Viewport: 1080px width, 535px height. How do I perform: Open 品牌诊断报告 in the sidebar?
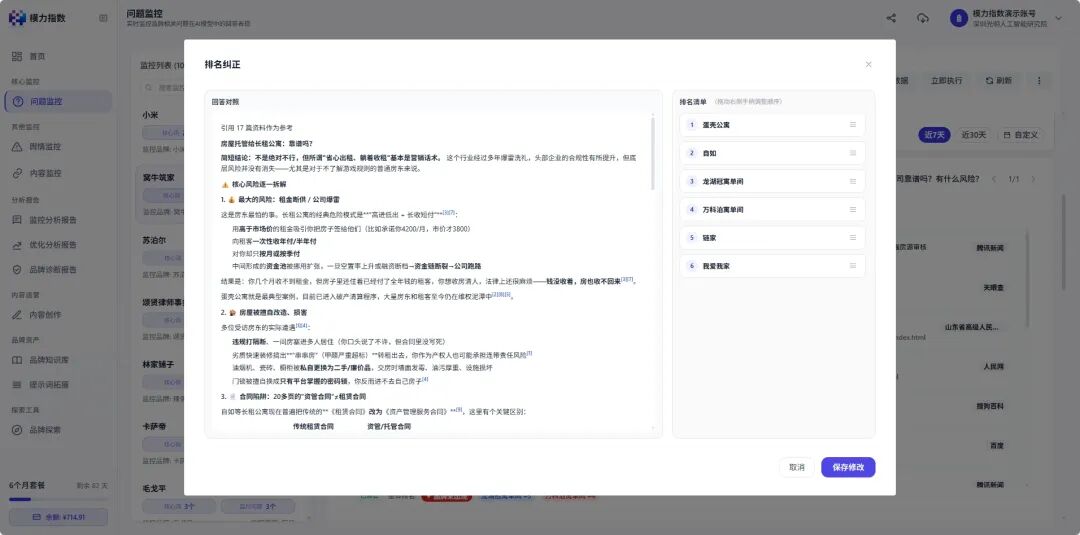point(58,269)
